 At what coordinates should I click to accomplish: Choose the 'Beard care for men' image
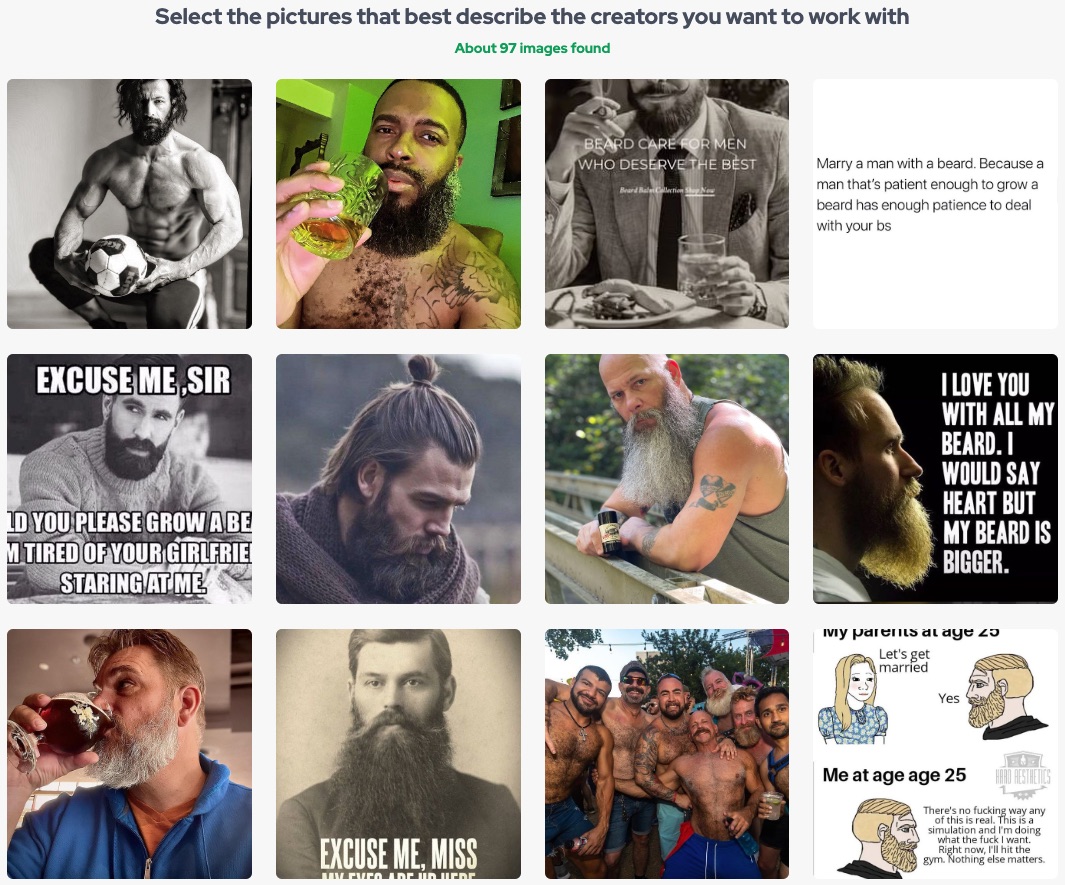[666, 204]
